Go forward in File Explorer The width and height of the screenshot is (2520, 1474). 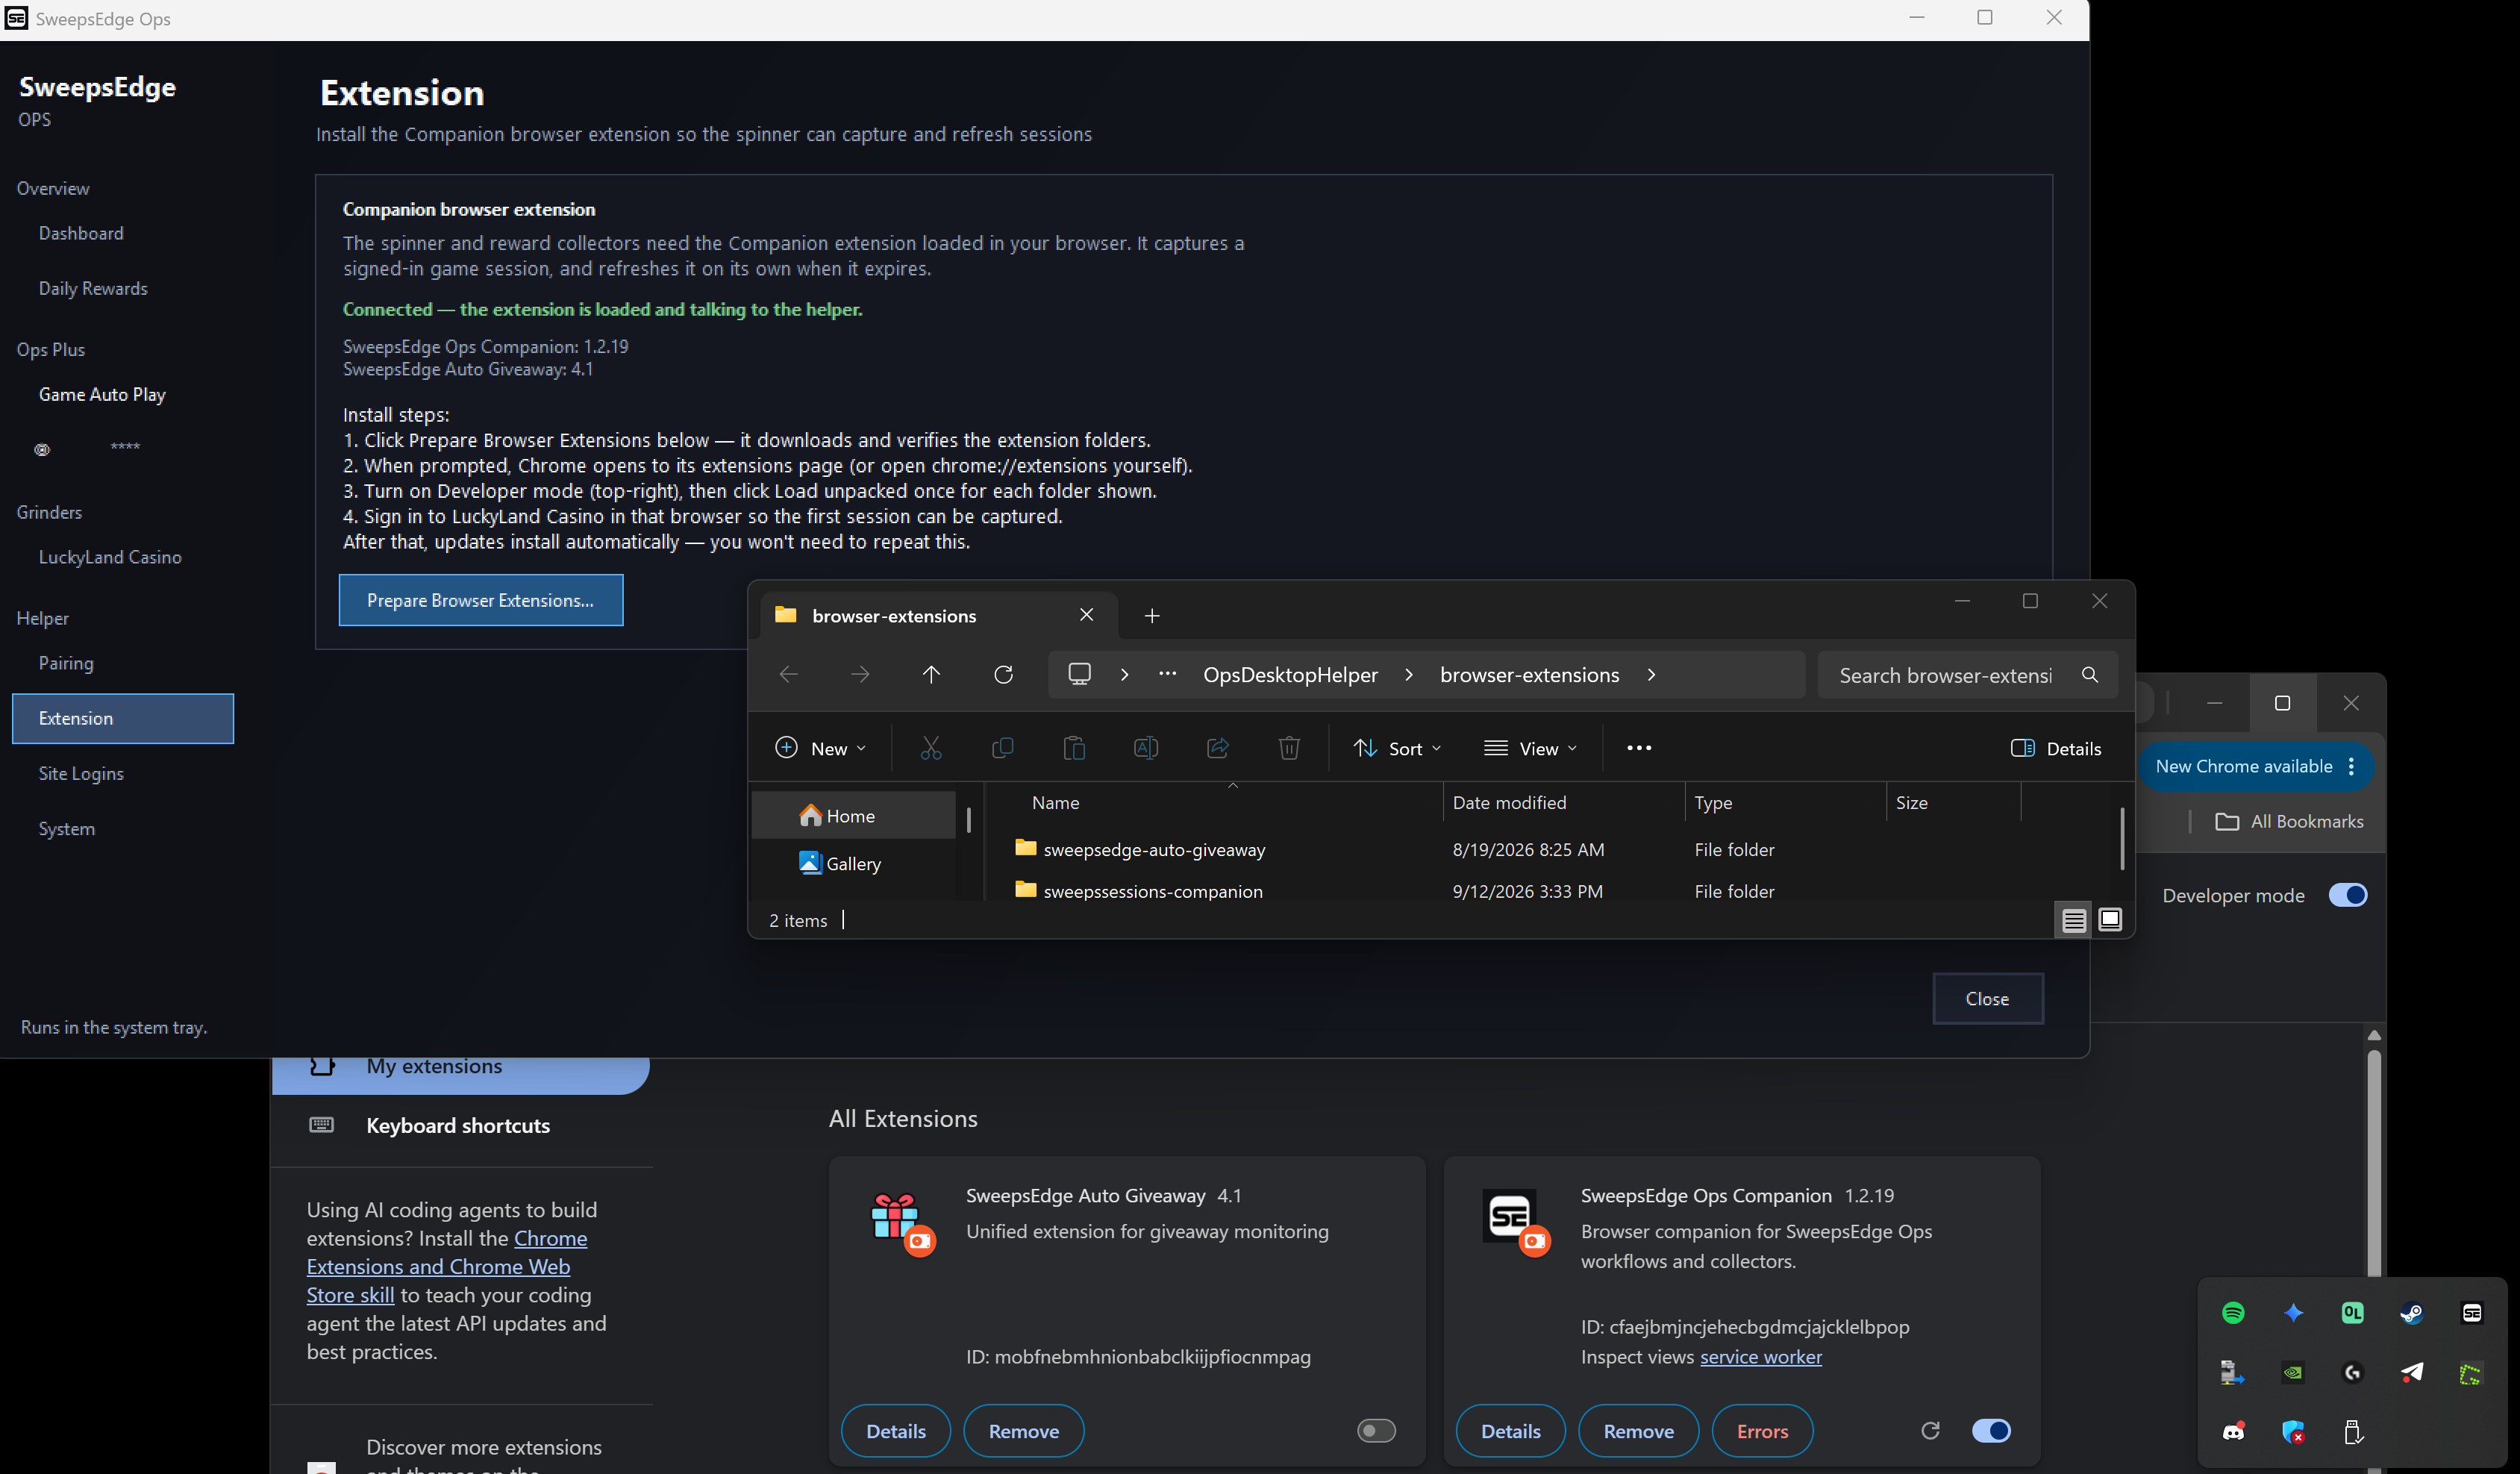tap(860, 675)
